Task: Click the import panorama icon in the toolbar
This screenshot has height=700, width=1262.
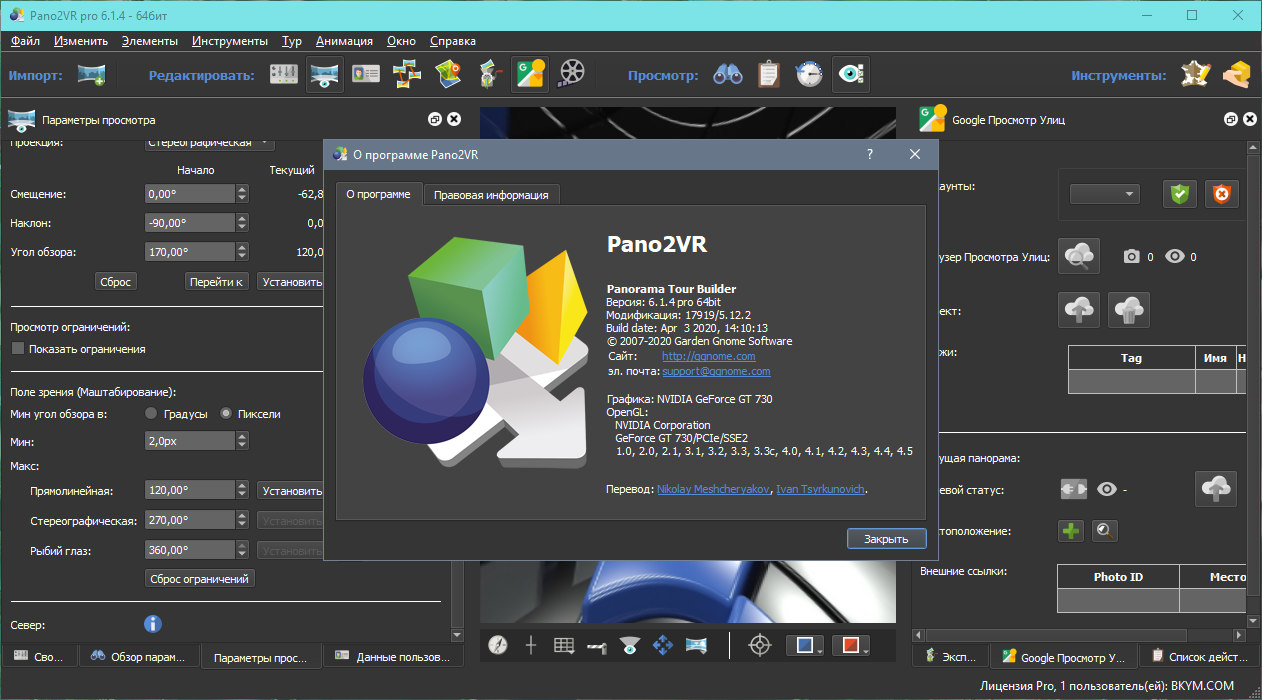Action: 91,75
